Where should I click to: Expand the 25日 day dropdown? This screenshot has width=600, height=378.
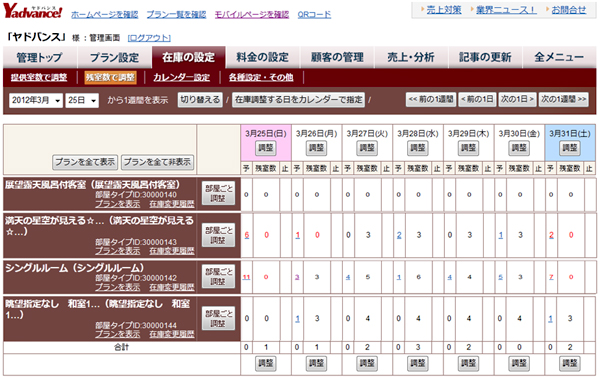pyautogui.click(x=82, y=101)
